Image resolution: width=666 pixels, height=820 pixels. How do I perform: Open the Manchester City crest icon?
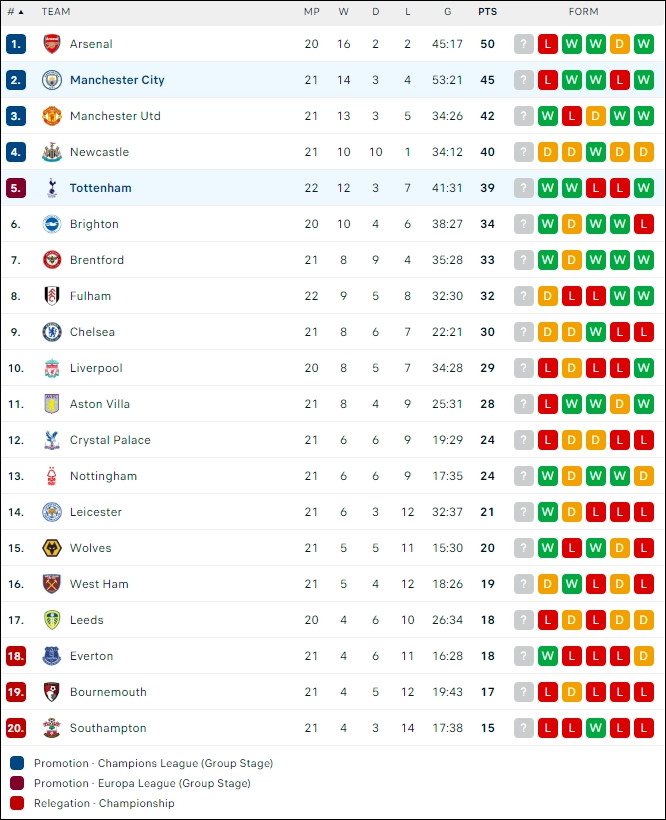(52, 80)
